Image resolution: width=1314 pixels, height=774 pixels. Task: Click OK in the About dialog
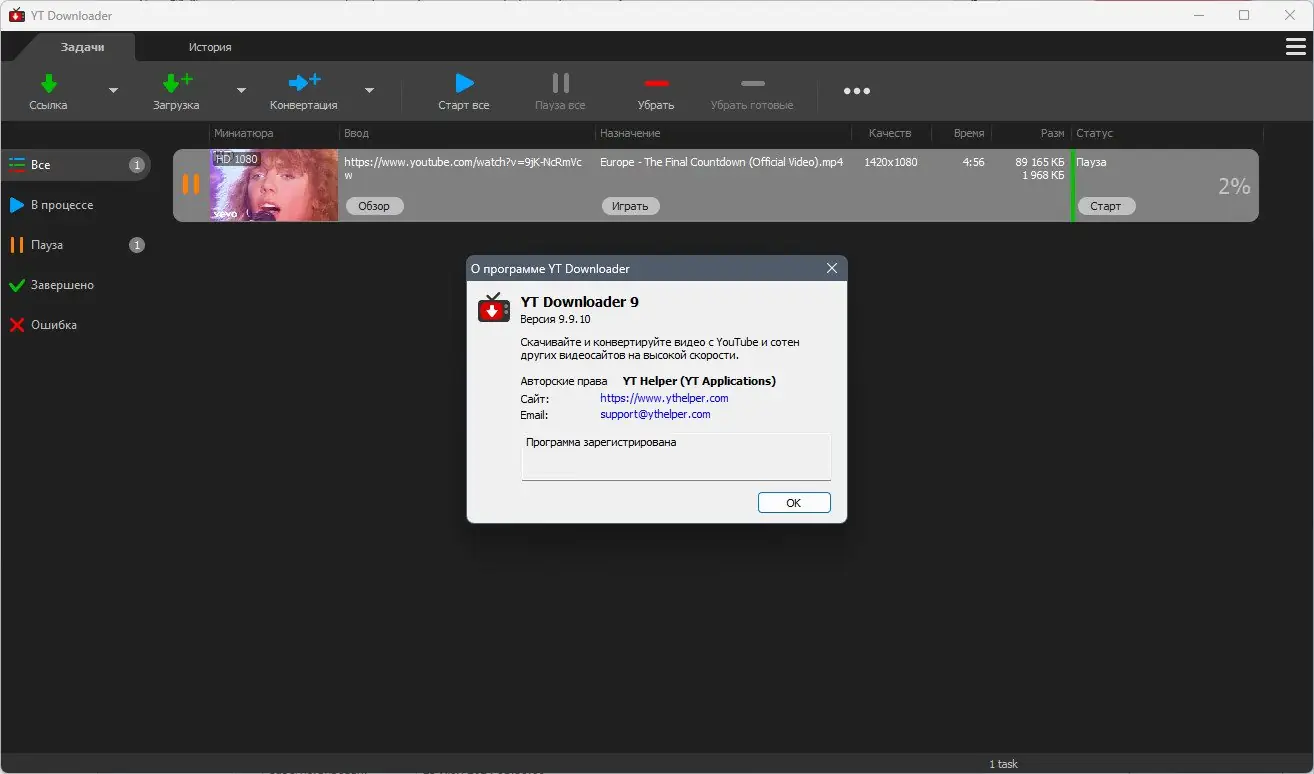pos(794,503)
